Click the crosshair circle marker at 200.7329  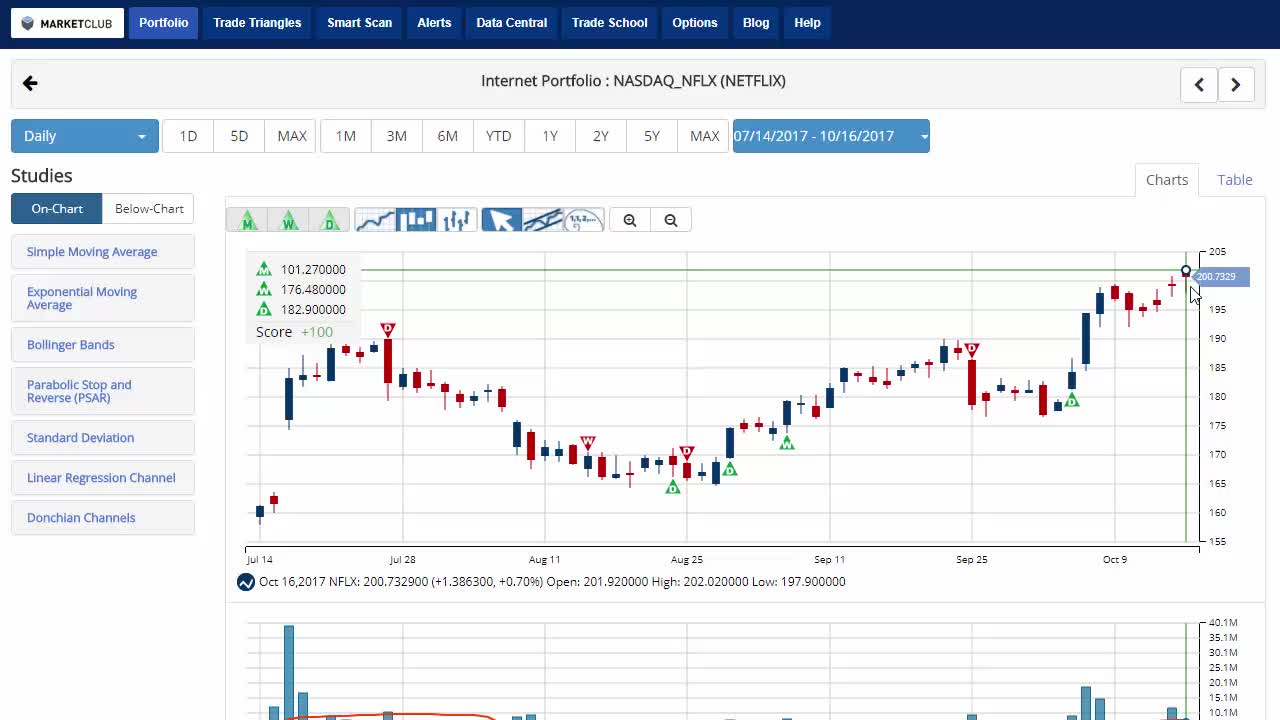pos(1186,271)
